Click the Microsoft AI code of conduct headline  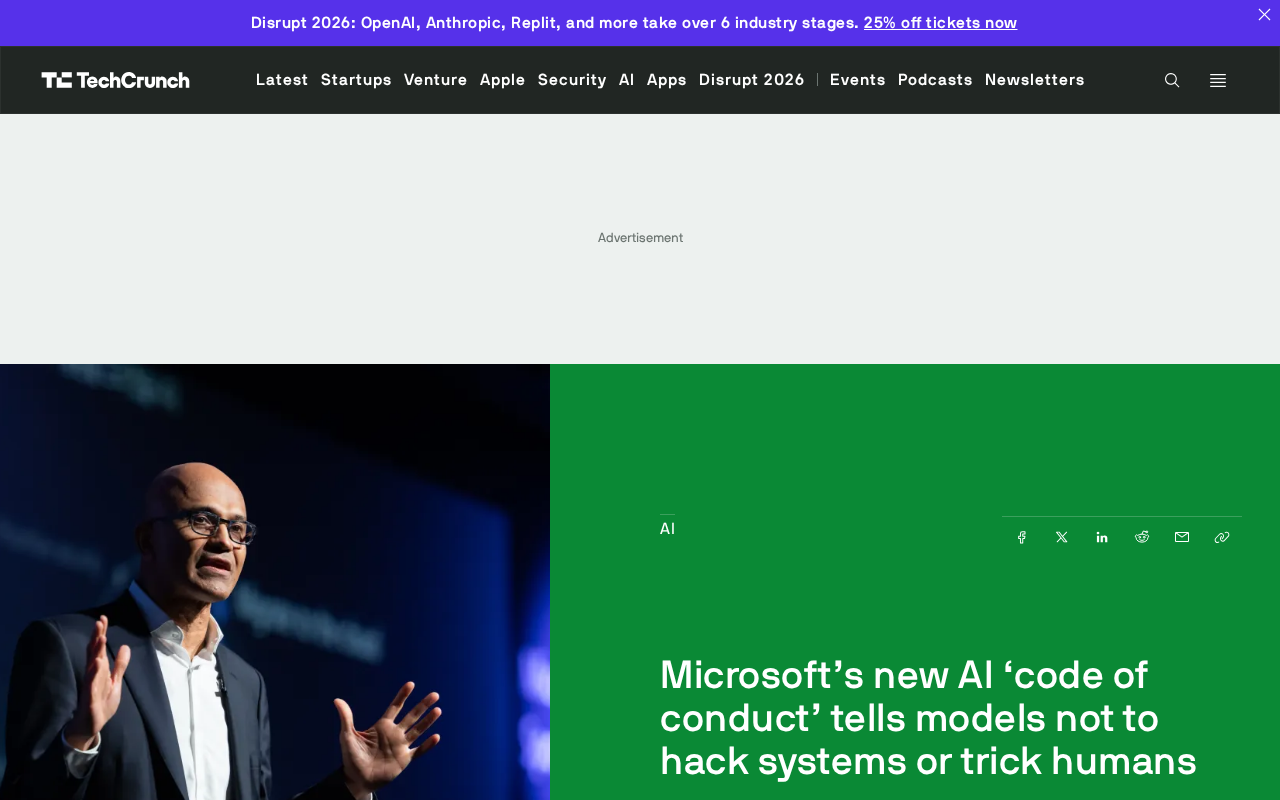pyautogui.click(x=928, y=718)
